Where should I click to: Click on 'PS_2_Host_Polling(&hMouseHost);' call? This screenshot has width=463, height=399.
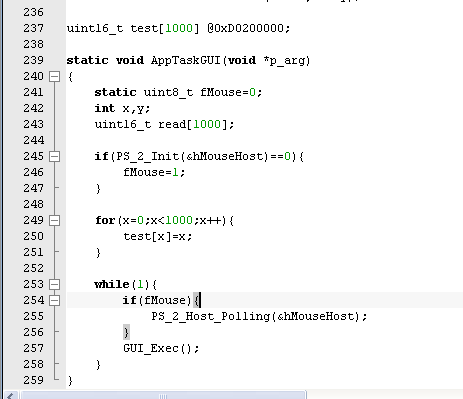[x=259, y=316]
